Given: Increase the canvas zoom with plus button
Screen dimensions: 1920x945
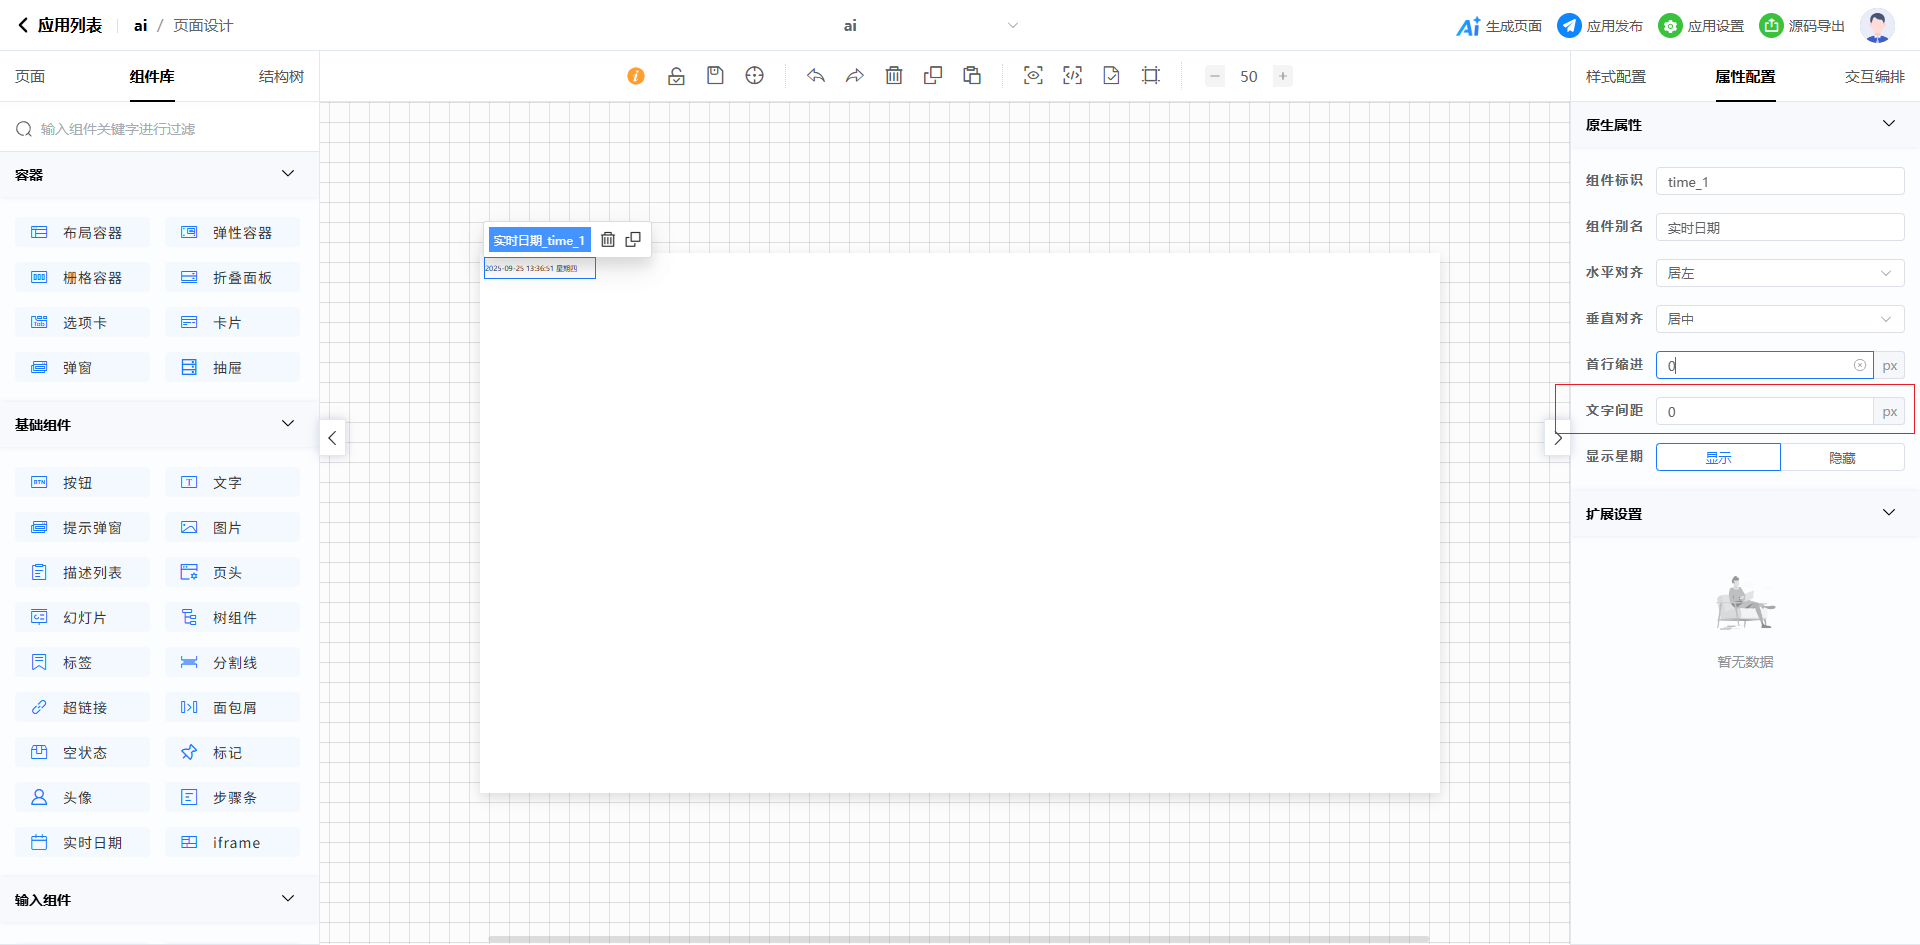Looking at the screenshot, I should click(1283, 76).
